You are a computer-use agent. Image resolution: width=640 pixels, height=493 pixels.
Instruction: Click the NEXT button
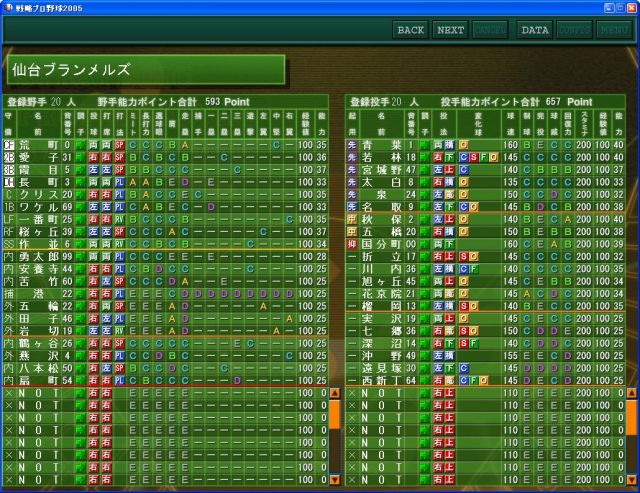tap(450, 30)
